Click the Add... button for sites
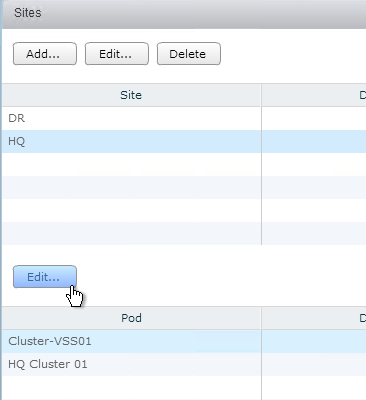This screenshot has width=366, height=400. point(45,54)
